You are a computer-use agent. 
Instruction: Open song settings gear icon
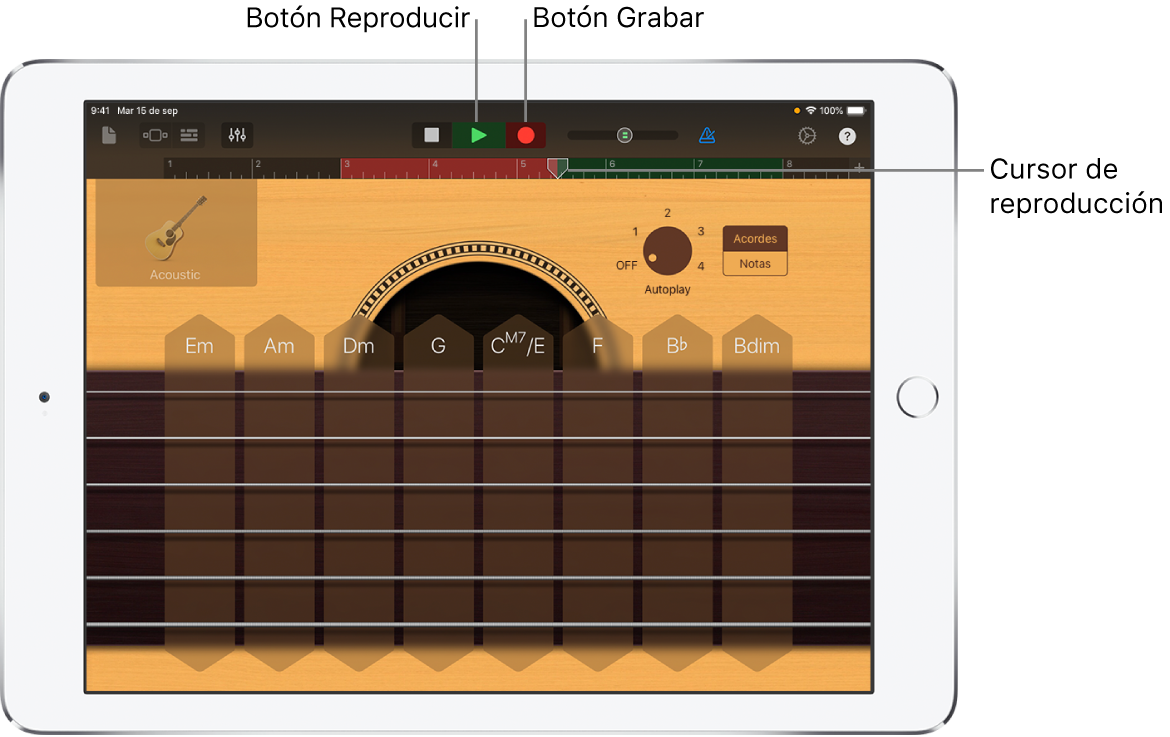pyautogui.click(x=807, y=136)
